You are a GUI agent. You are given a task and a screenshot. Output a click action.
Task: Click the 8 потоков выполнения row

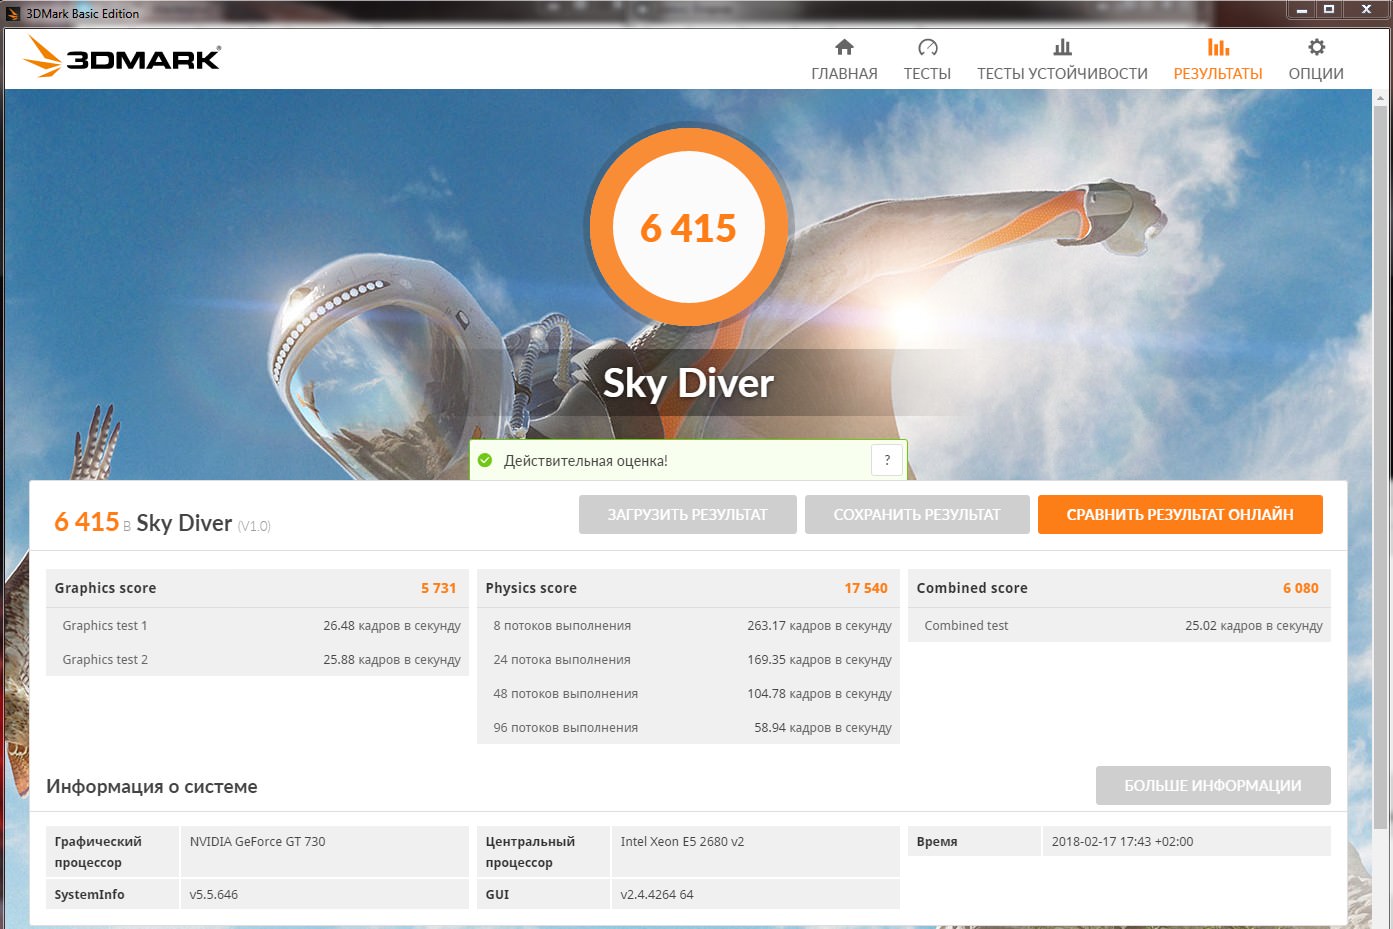tap(688, 625)
